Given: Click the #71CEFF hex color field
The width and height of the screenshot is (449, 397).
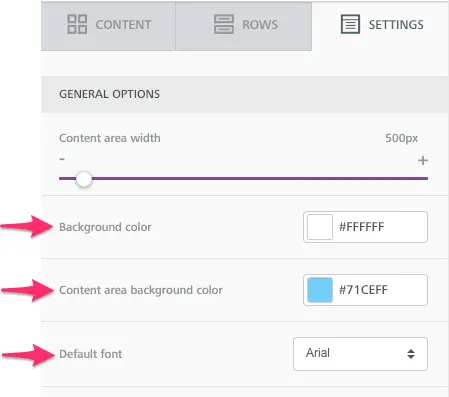Looking at the screenshot, I should [363, 290].
